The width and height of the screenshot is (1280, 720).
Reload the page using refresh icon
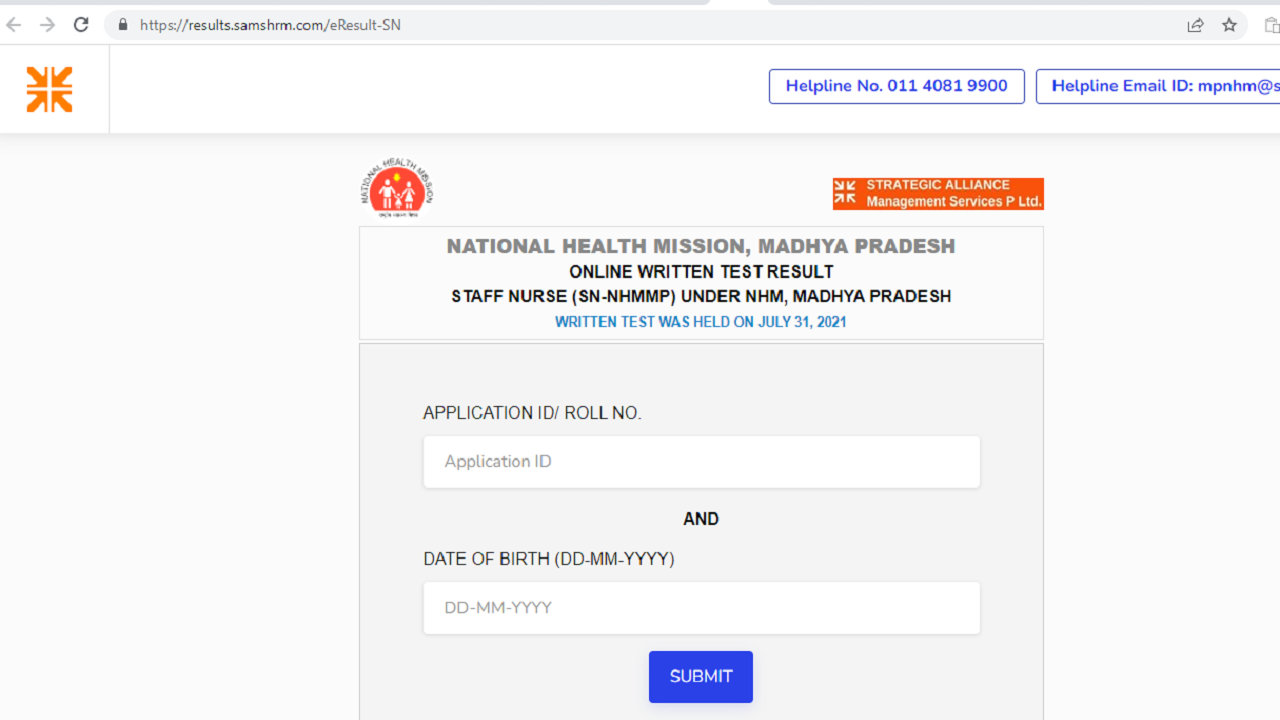coord(80,25)
